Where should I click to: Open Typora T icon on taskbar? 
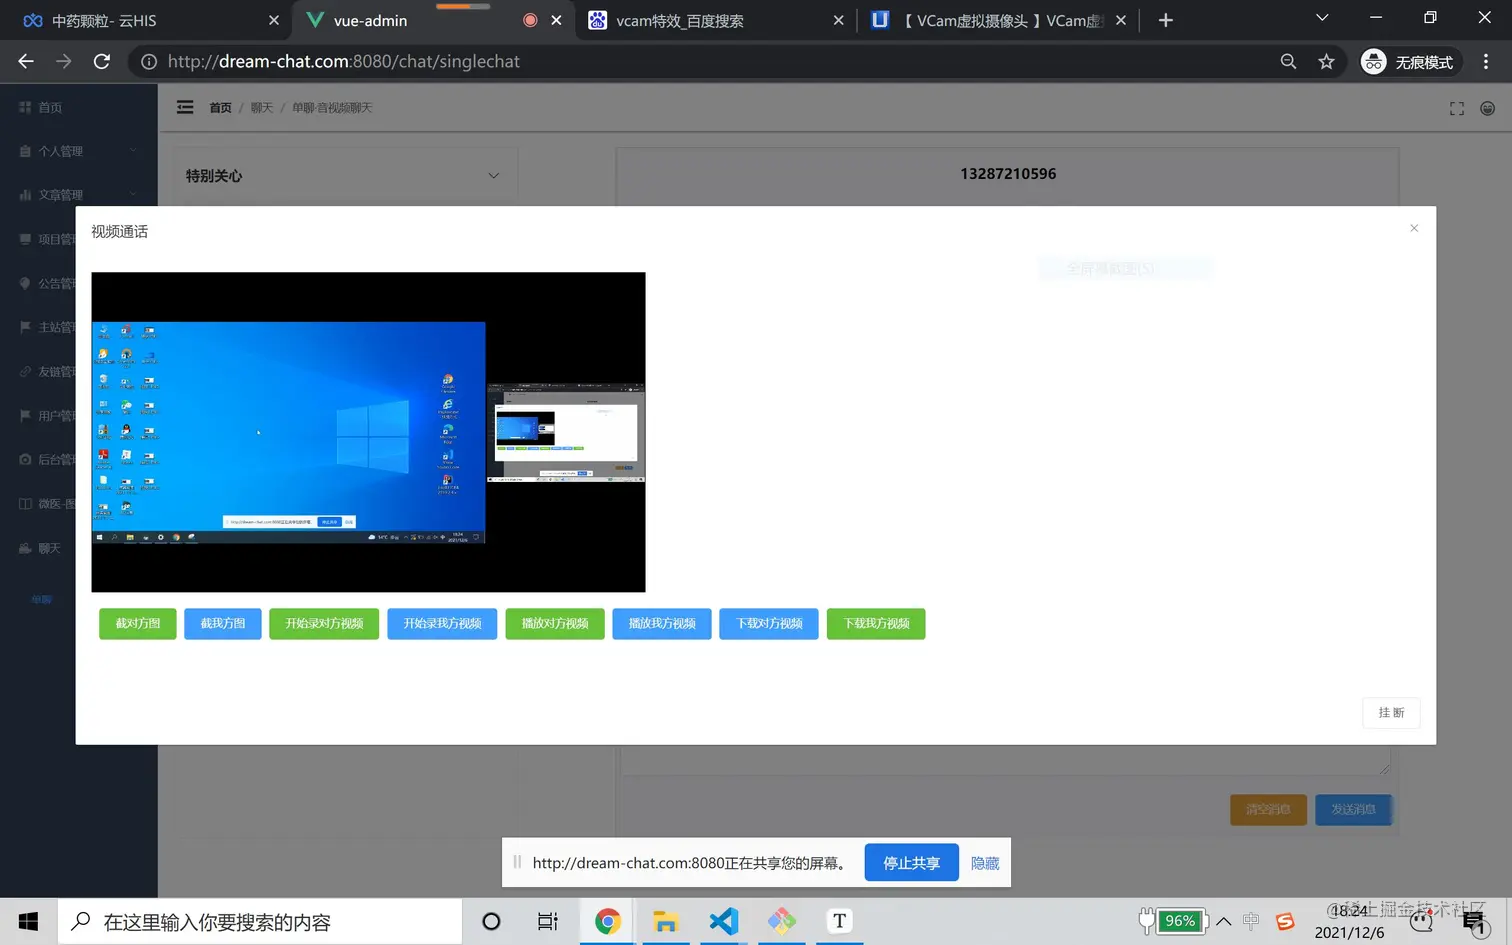[x=839, y=921]
